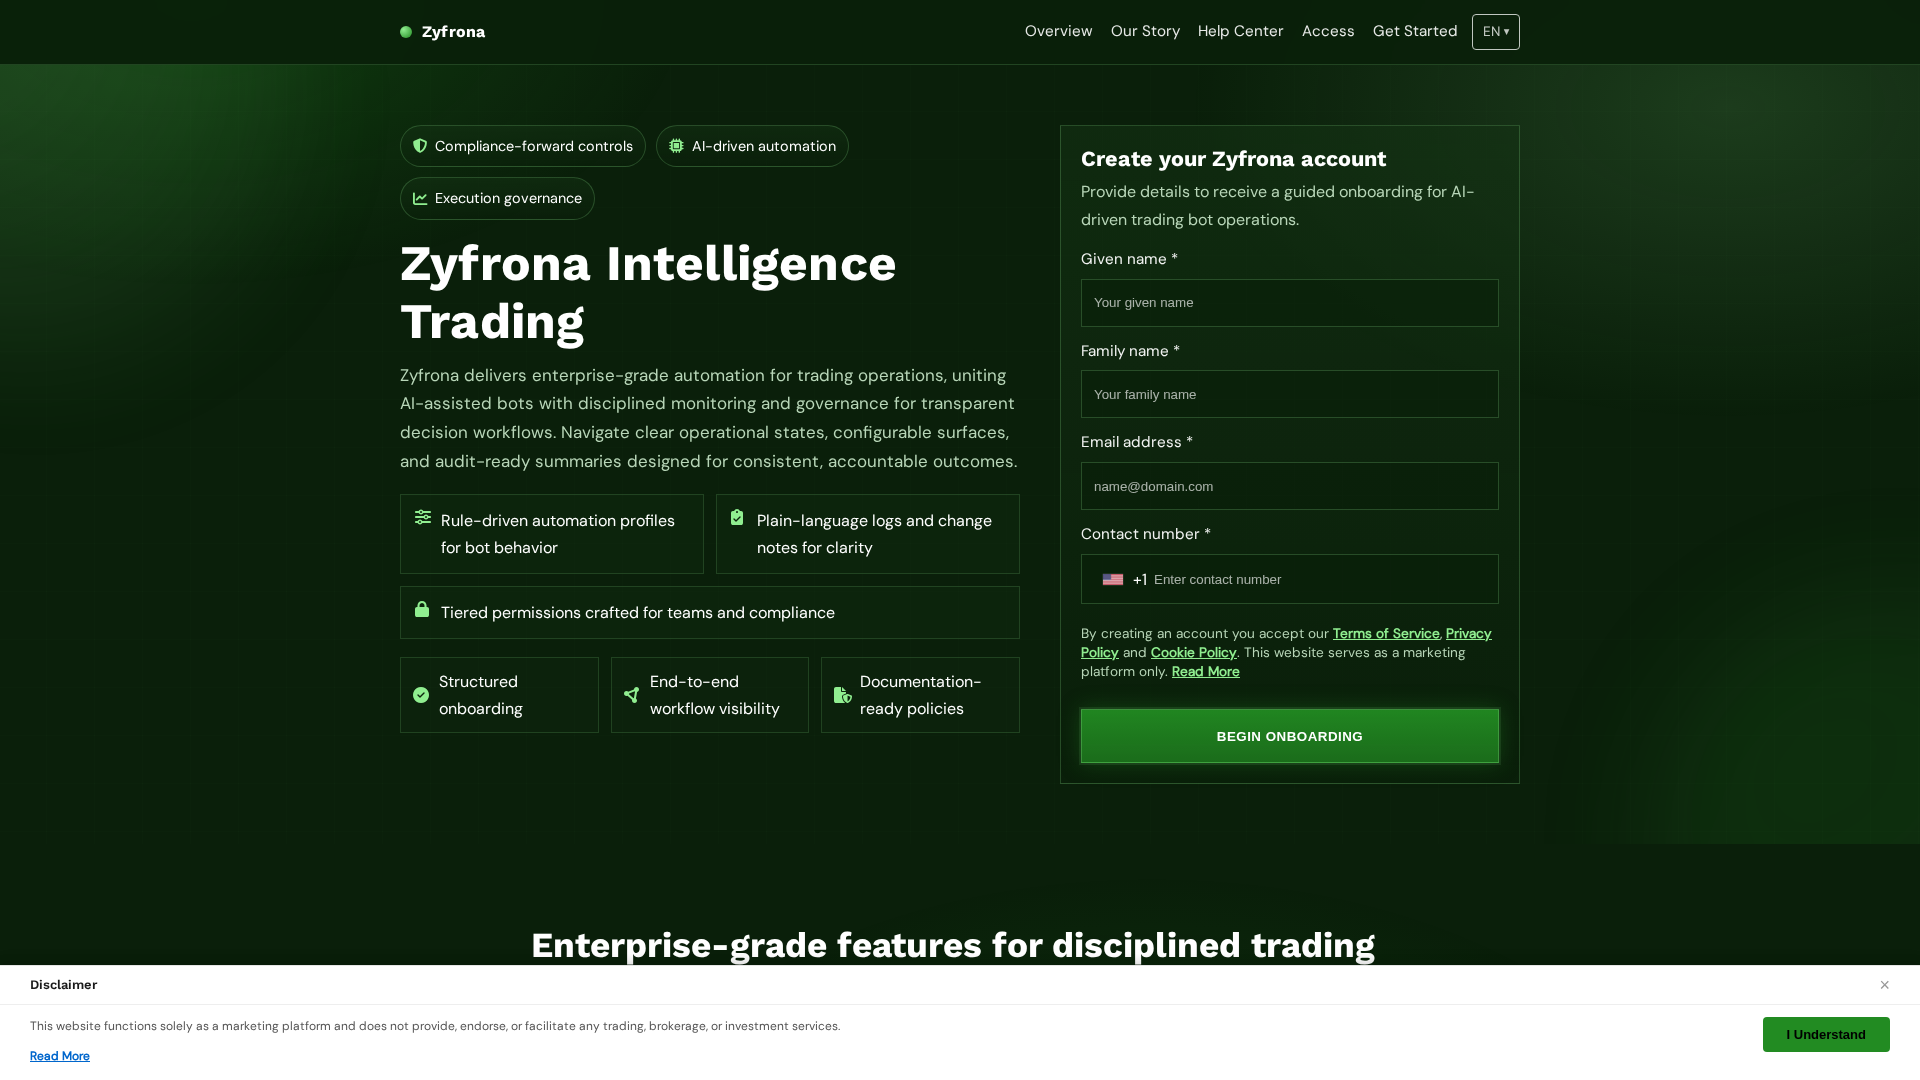
Task: Select the Access nav link
Action: 1328,31
